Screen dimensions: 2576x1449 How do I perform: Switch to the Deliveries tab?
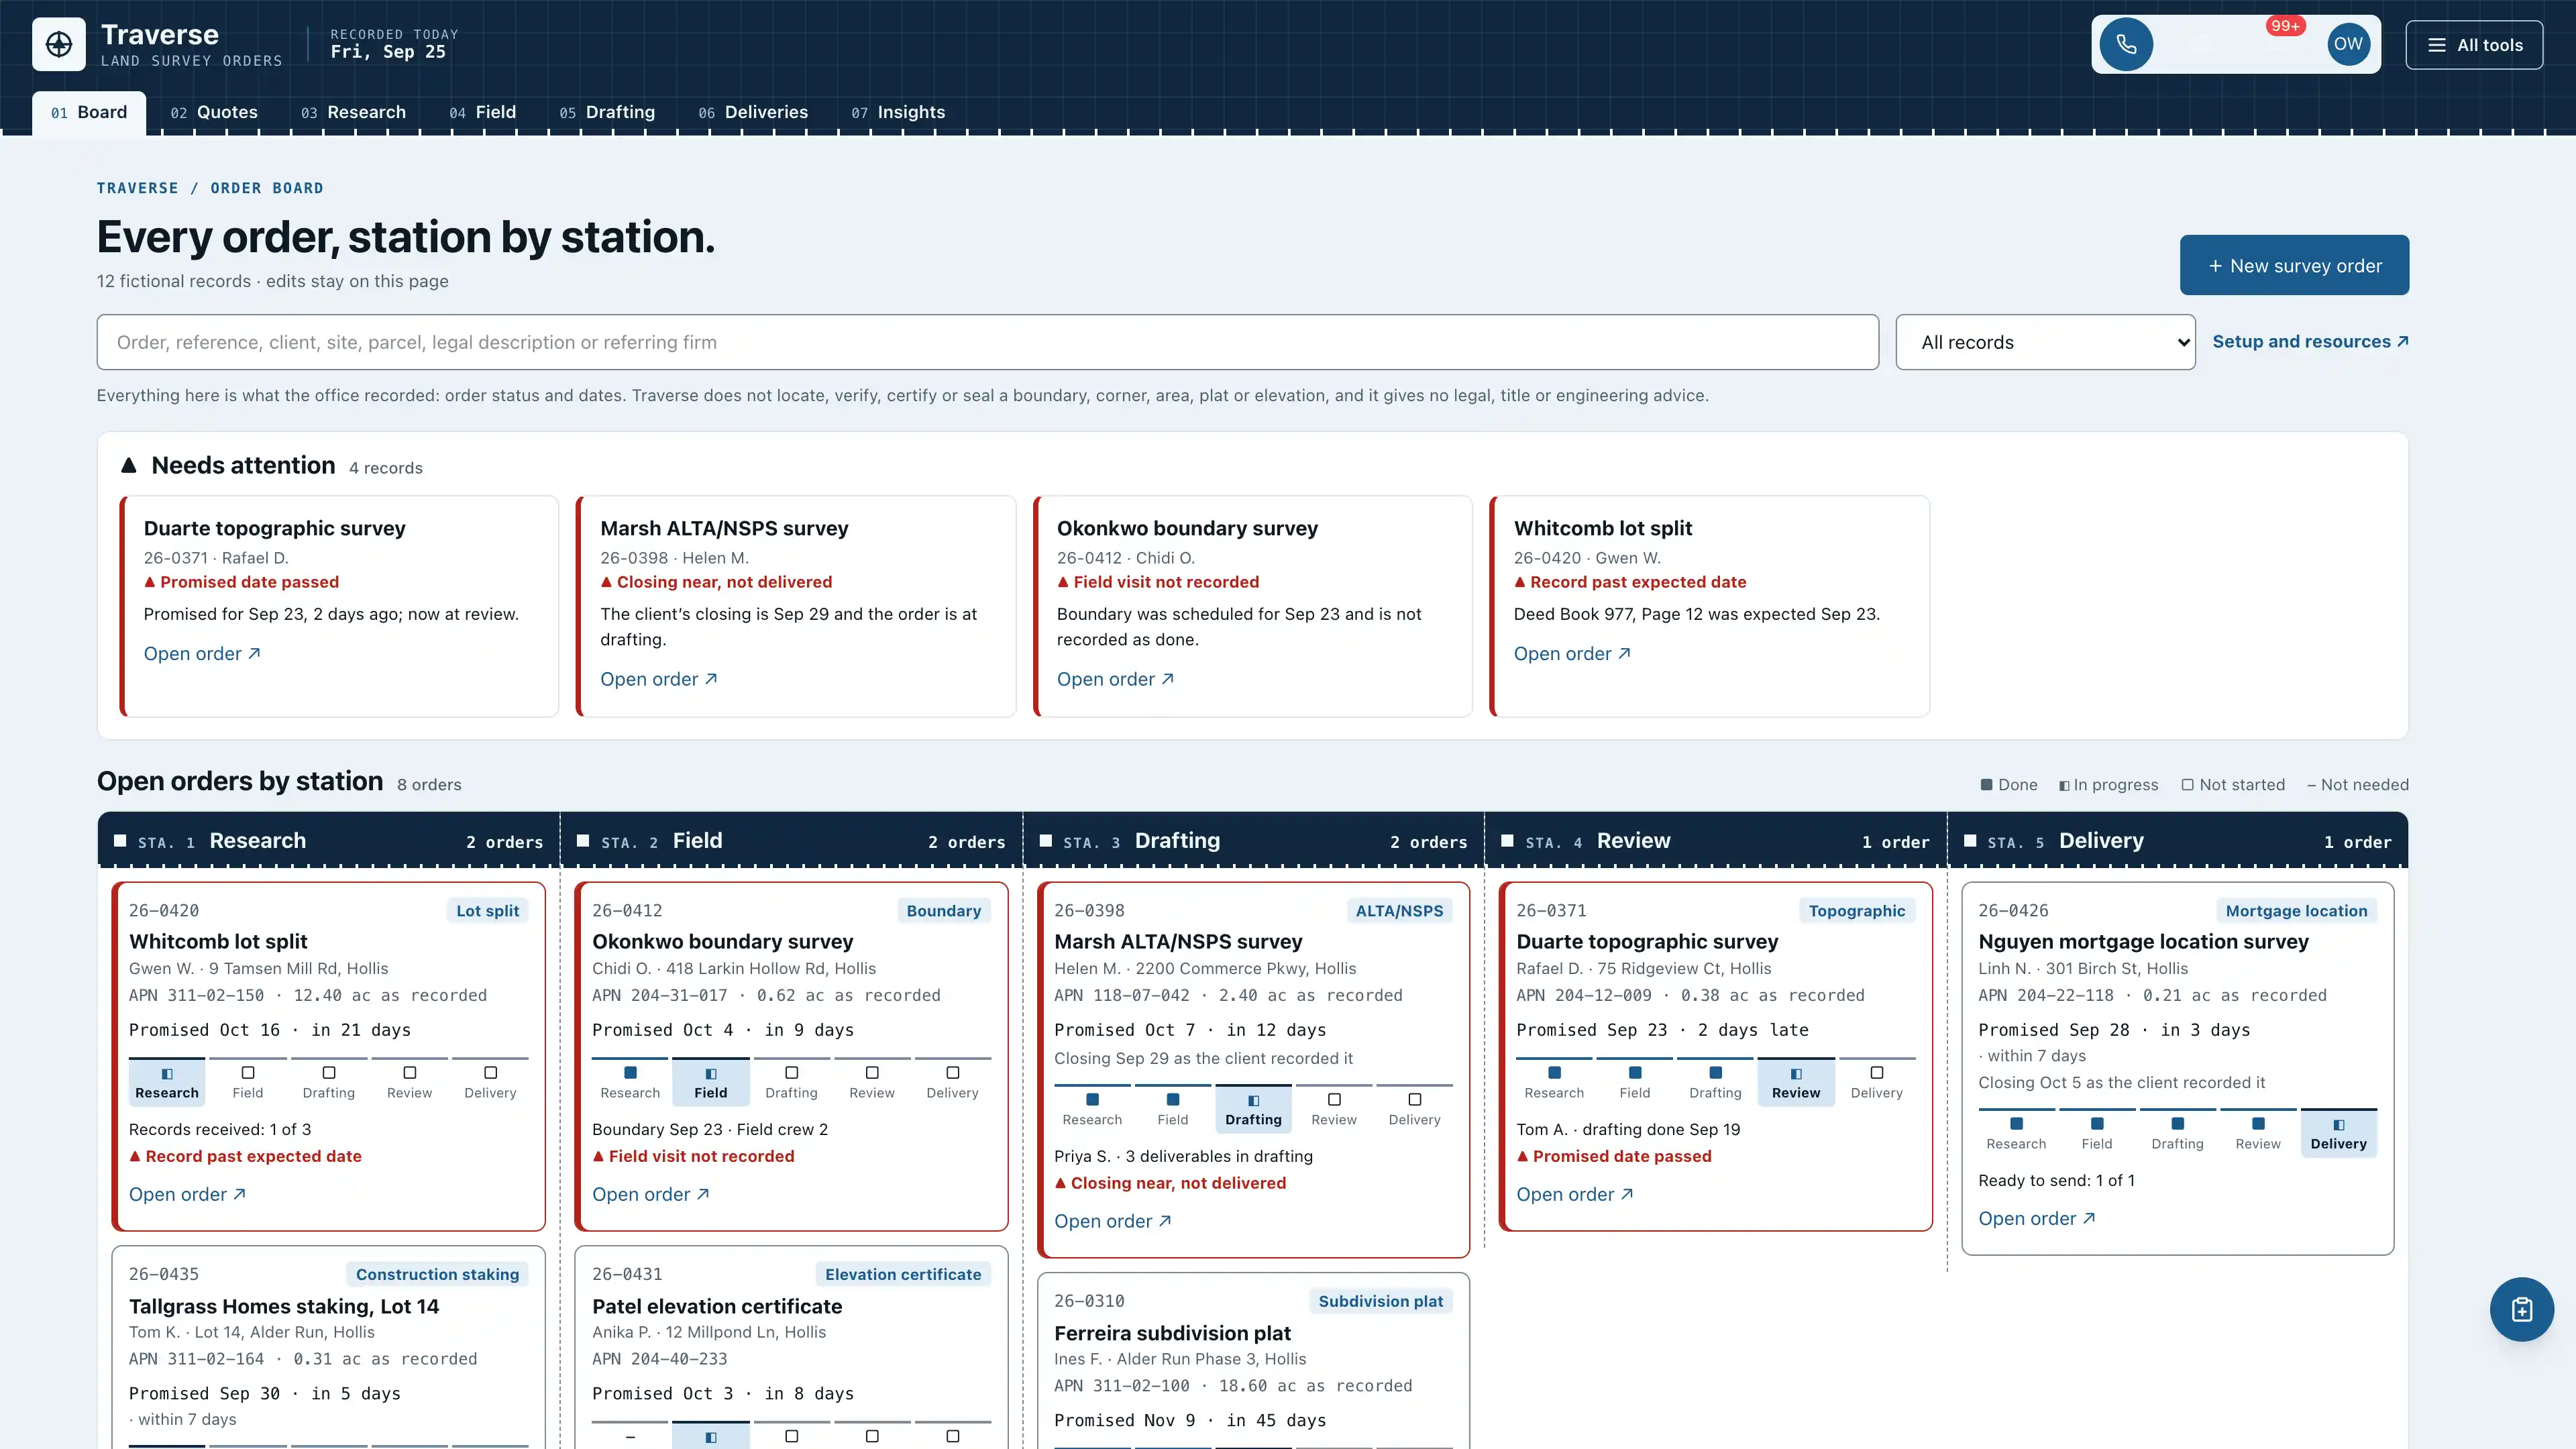point(753,112)
